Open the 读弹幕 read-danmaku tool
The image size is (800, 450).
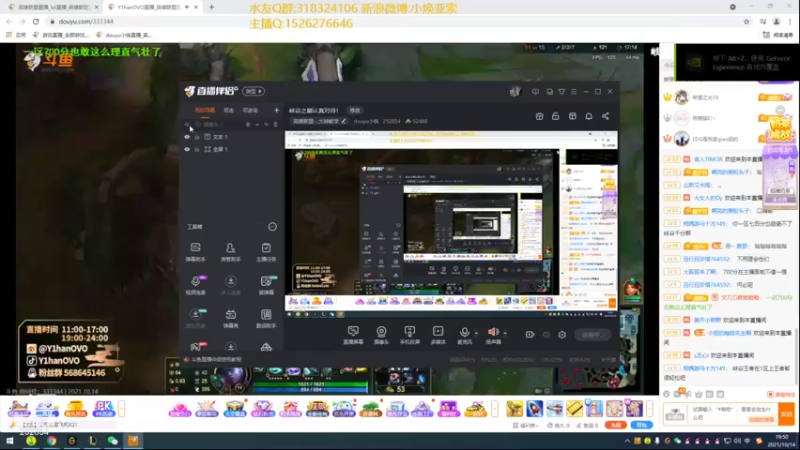click(x=266, y=285)
